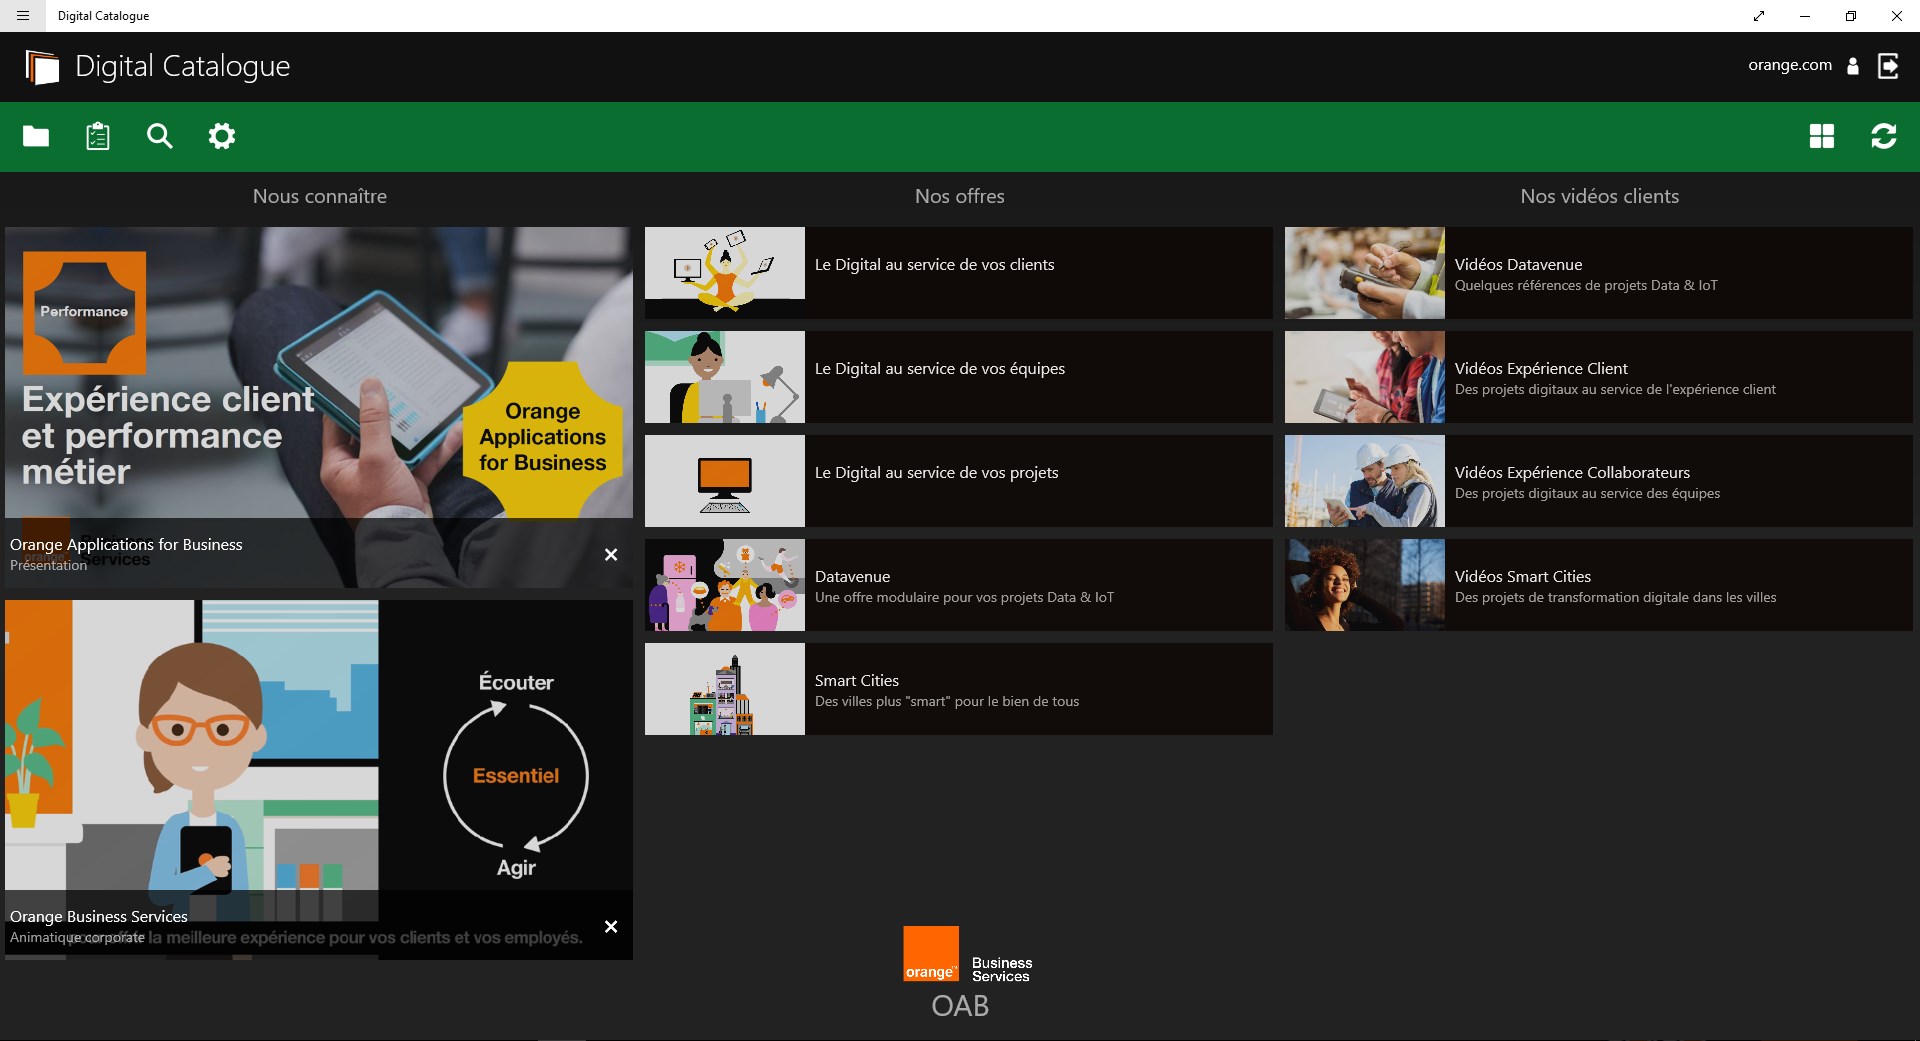Screen dimensions: 1920x1041
Task: Open Le Digital au service de vos projets
Action: [959, 481]
